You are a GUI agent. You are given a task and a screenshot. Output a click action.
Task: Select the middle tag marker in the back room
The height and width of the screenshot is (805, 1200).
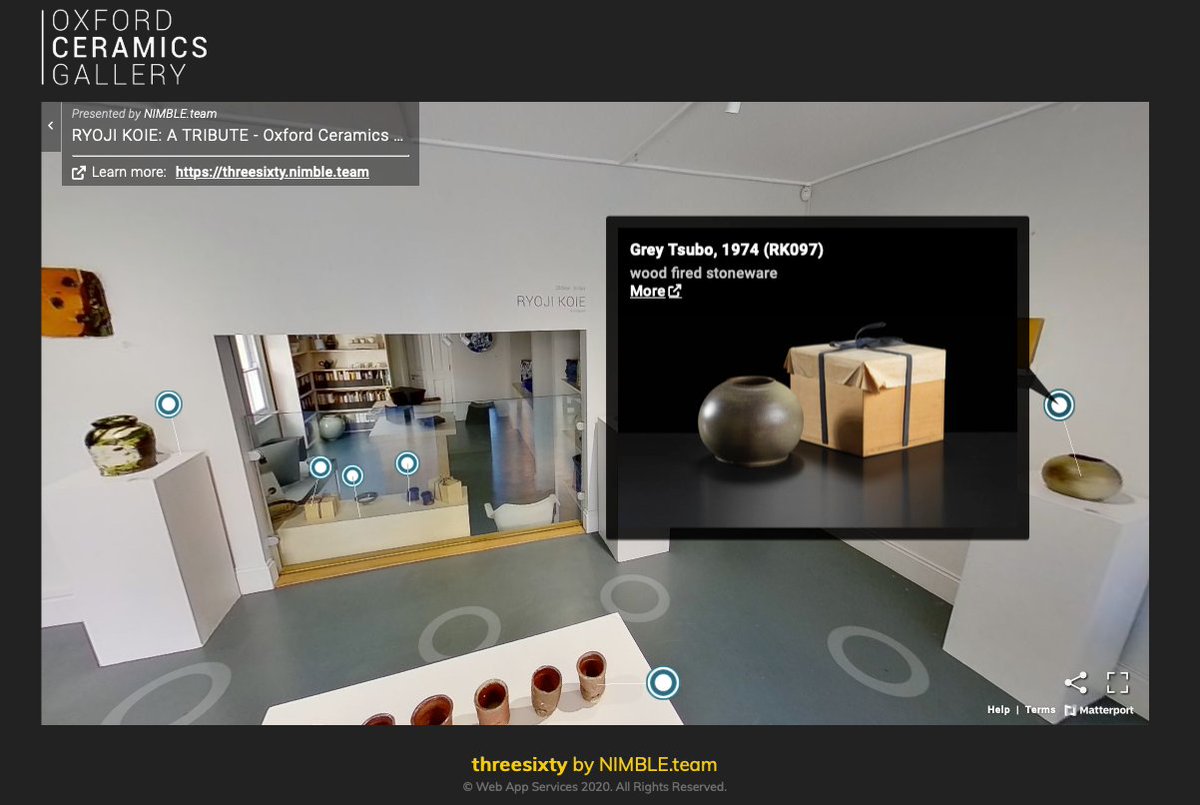click(352, 476)
